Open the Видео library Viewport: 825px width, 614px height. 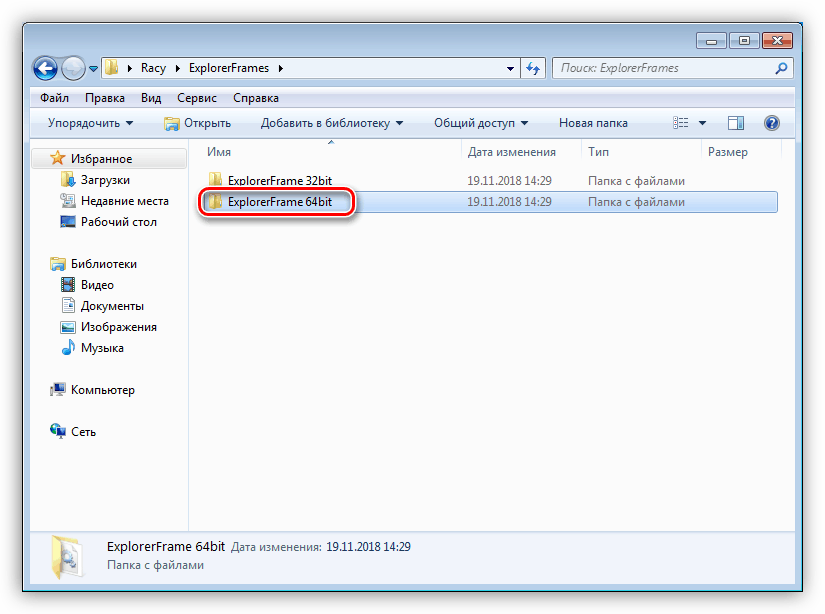click(x=97, y=285)
